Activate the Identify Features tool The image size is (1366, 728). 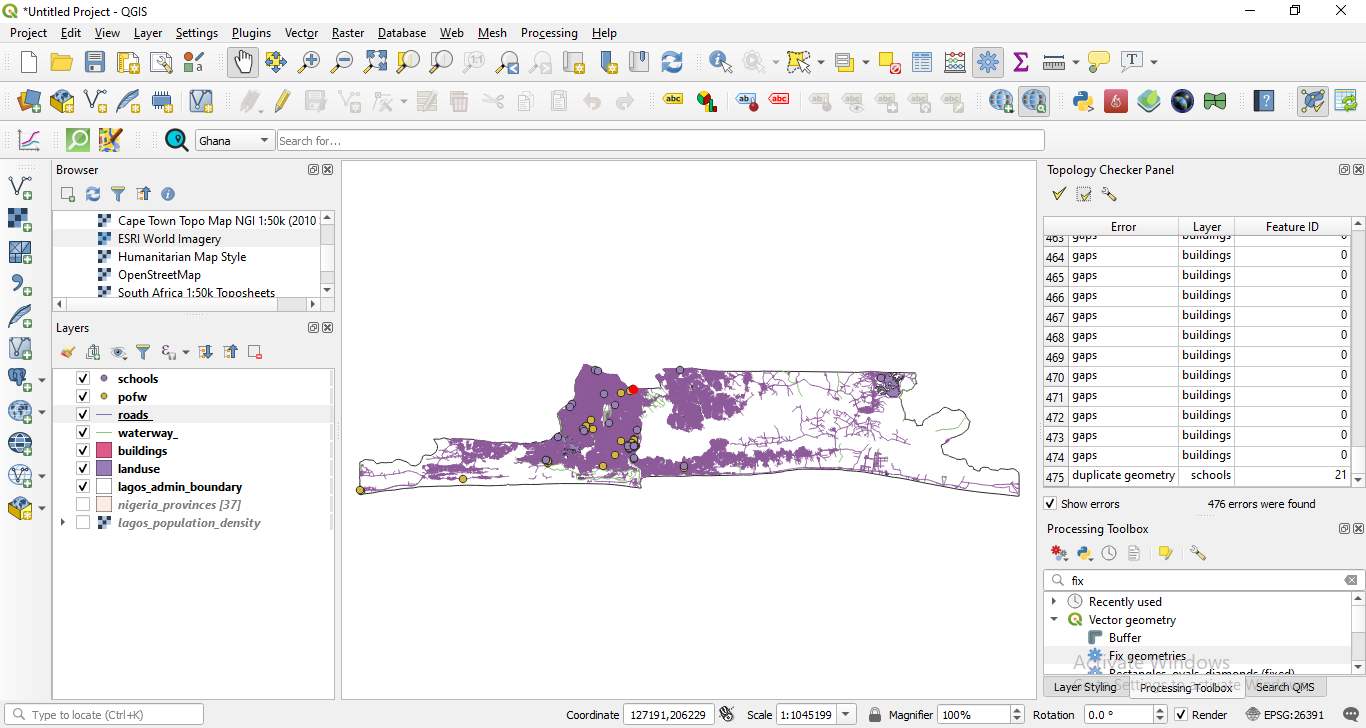click(x=720, y=62)
